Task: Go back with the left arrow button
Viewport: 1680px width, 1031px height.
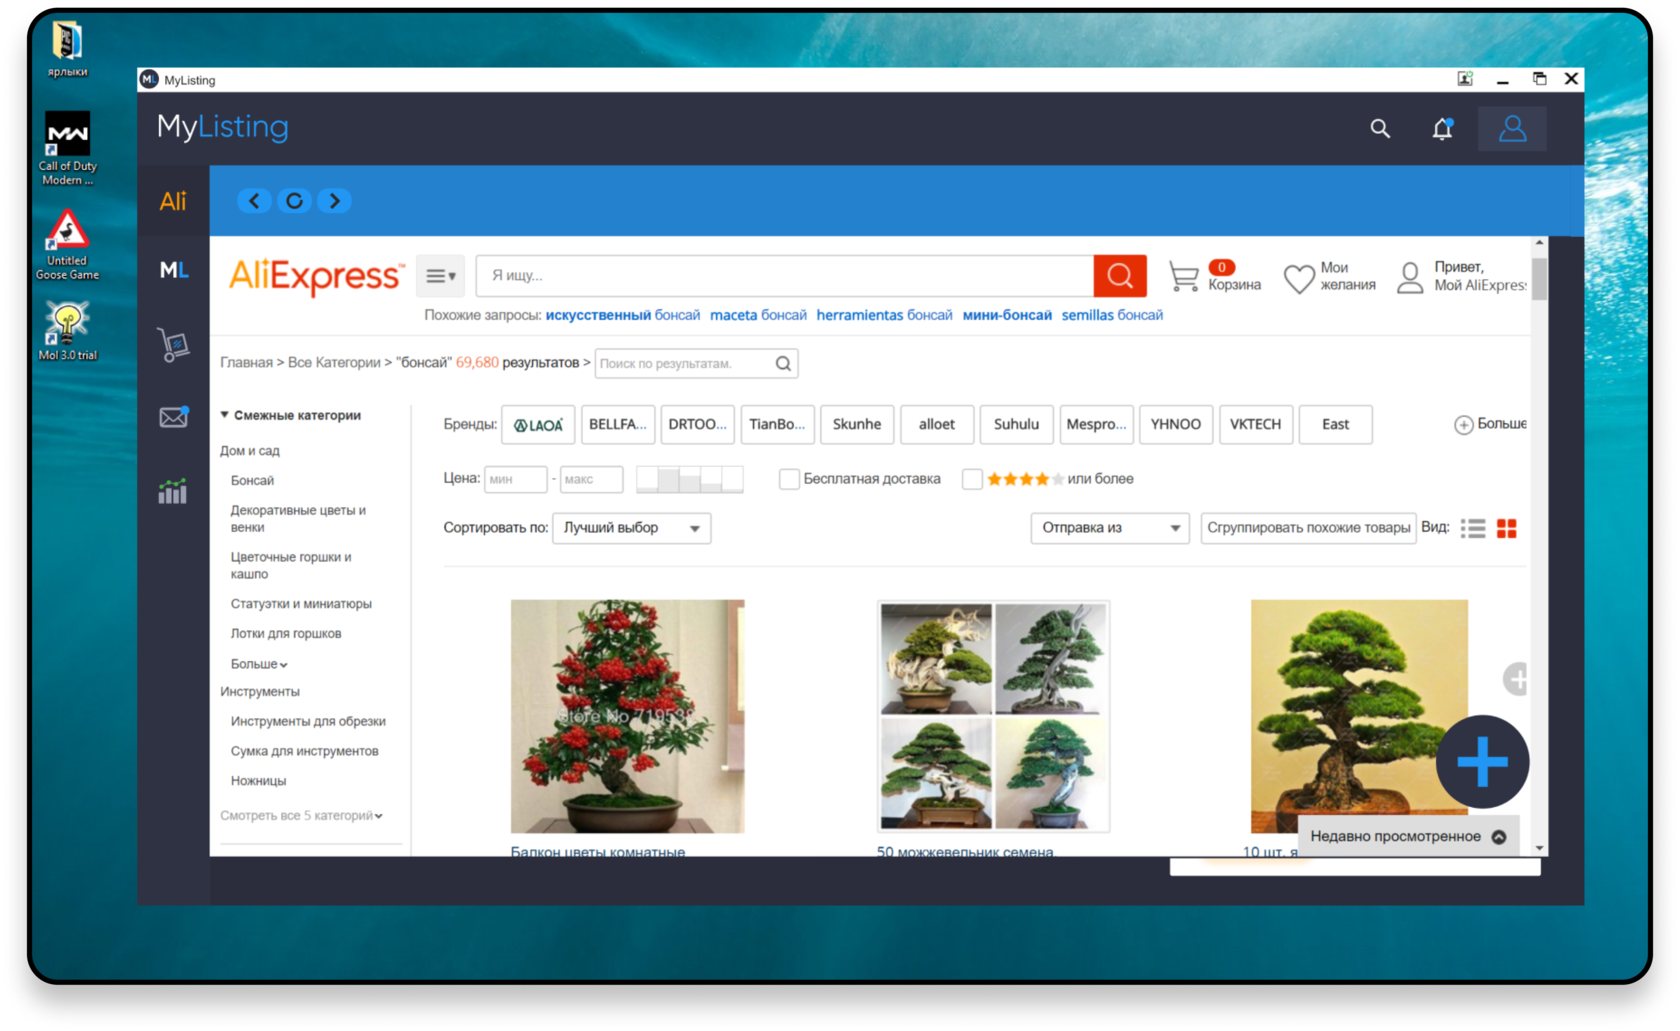Action: point(254,201)
